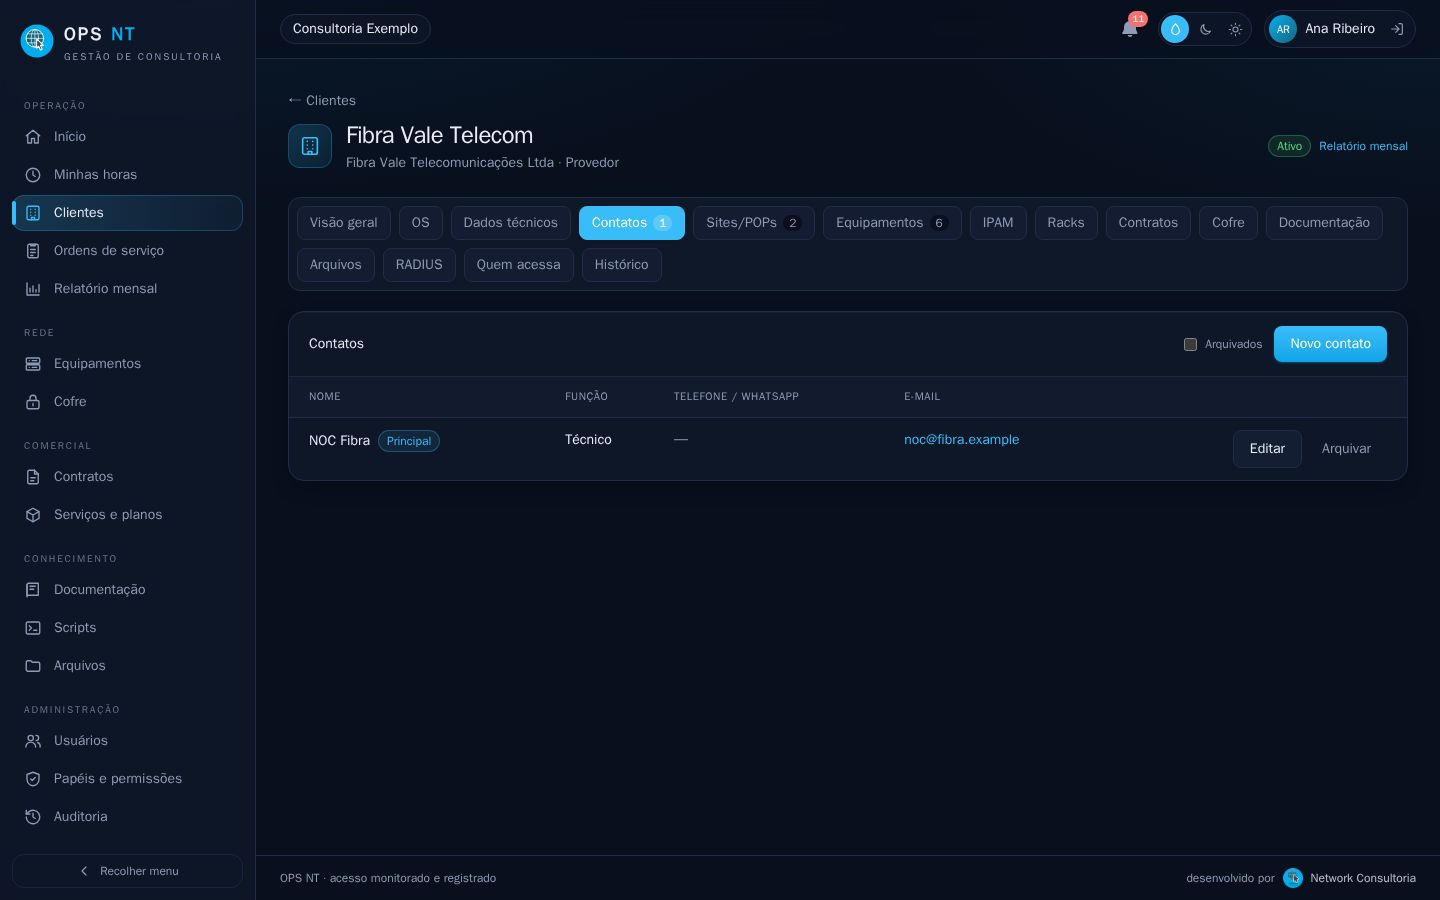Edit the NOC Fibra contact
The height and width of the screenshot is (900, 1440).
(1267, 449)
